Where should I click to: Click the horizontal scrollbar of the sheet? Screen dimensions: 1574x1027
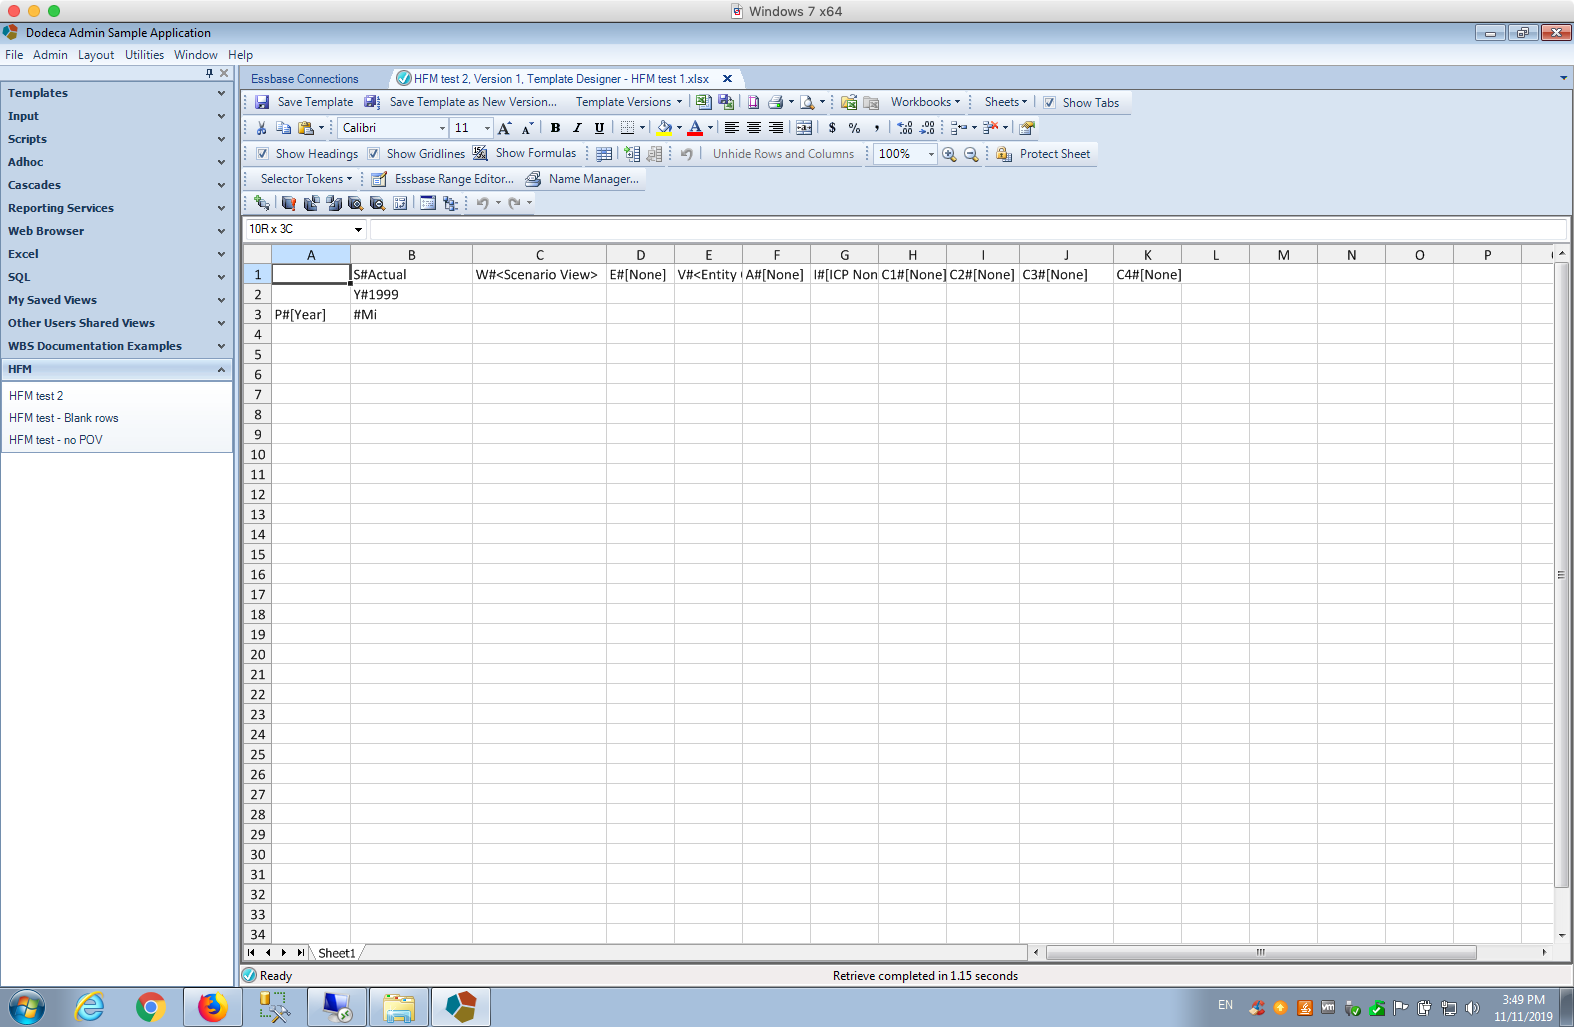tap(1261, 953)
